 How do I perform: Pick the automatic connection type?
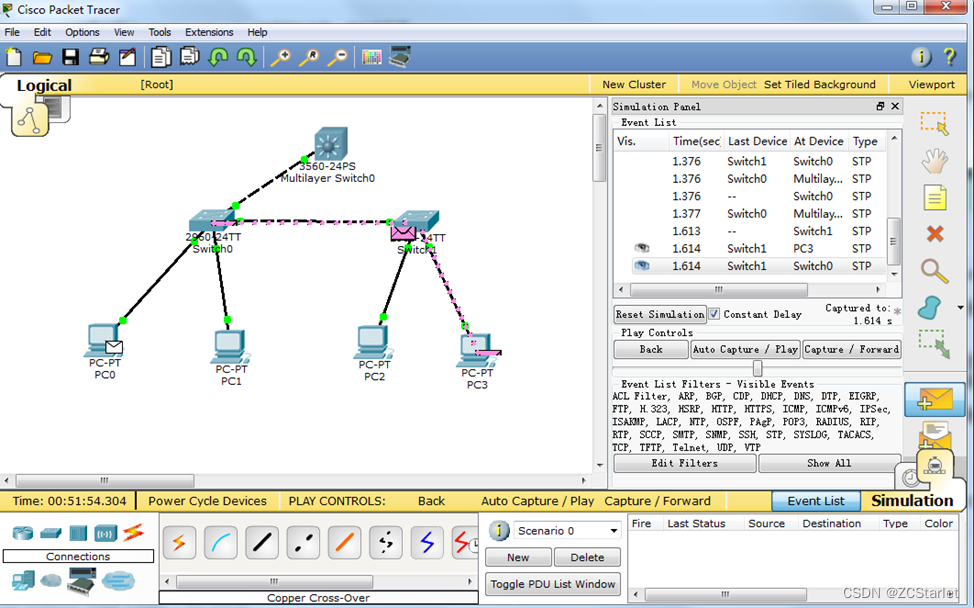[x=180, y=542]
